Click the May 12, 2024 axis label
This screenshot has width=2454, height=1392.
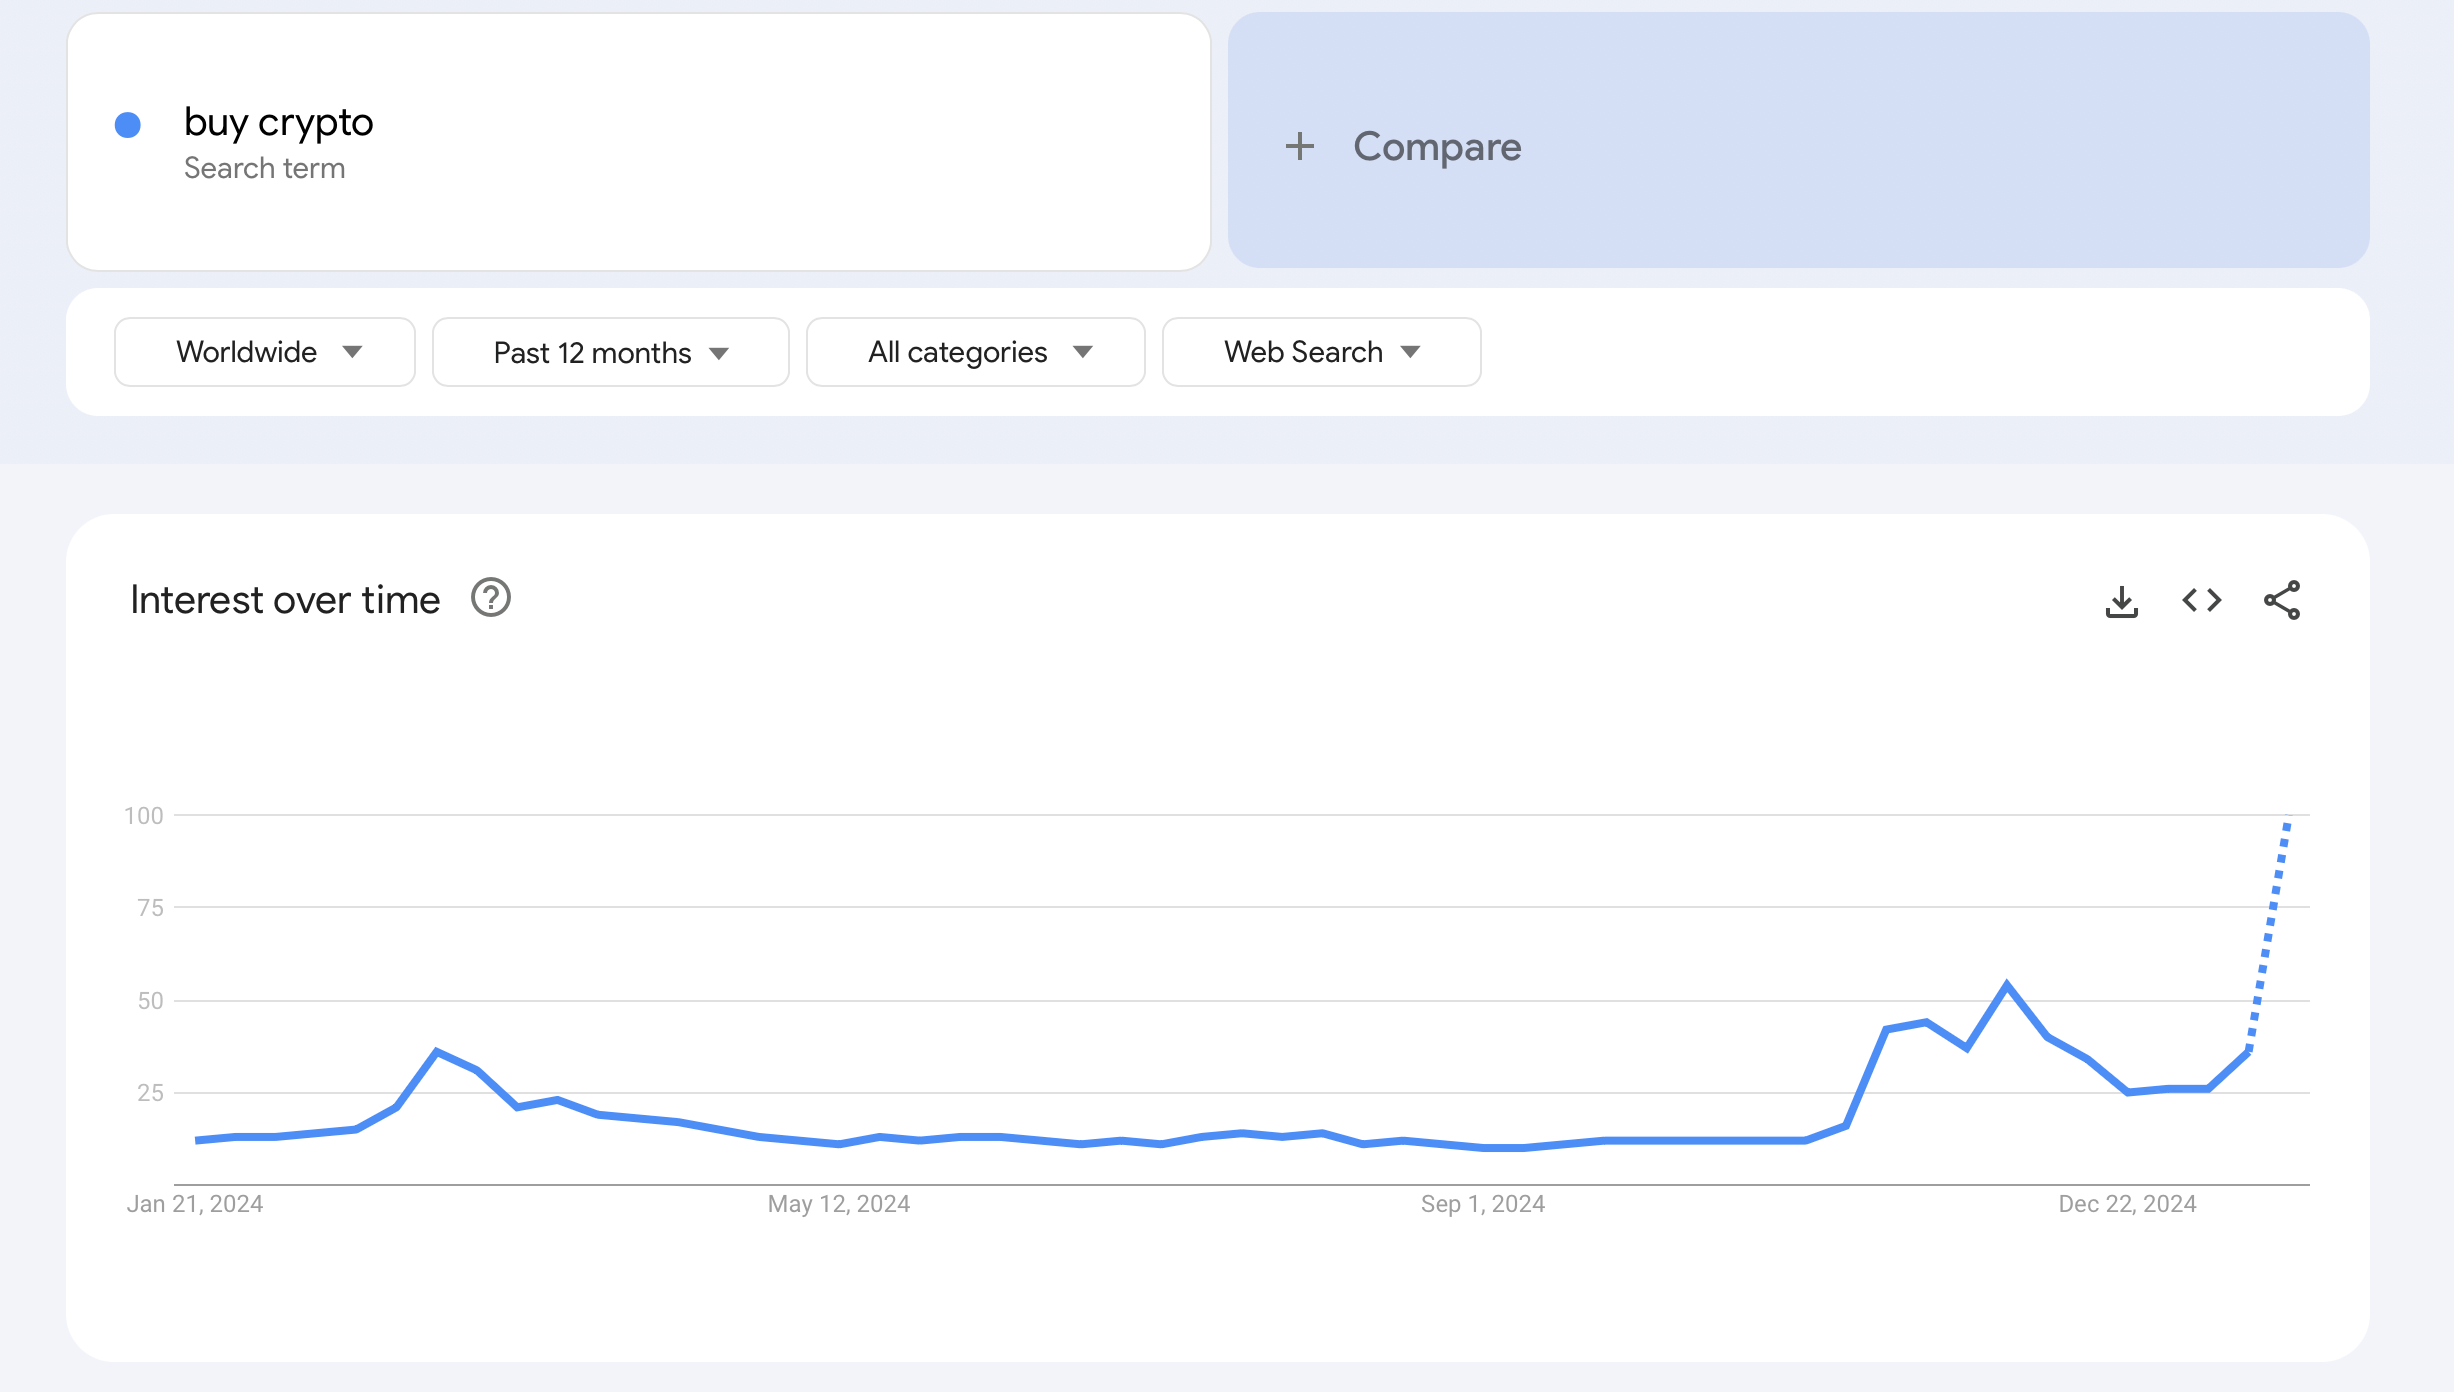point(838,1204)
